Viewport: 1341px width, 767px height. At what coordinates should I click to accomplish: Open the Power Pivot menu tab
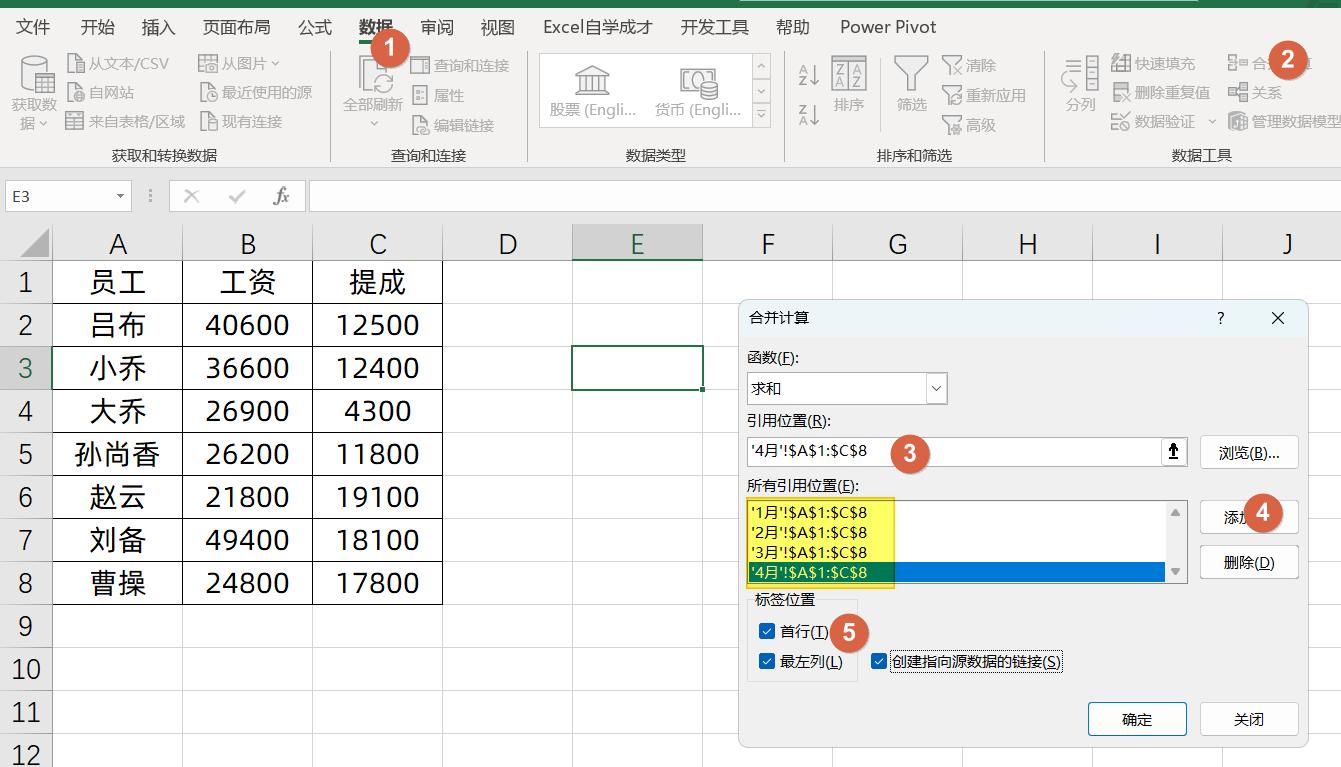click(x=886, y=27)
